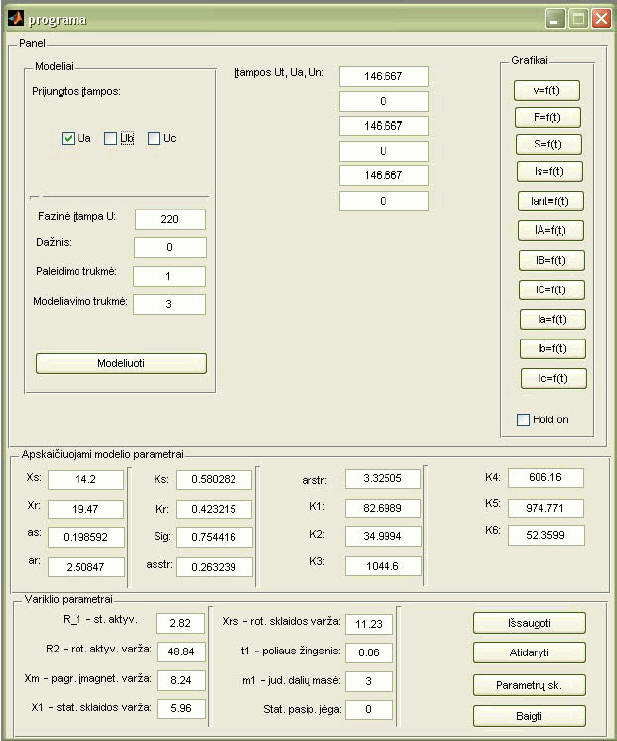The width and height of the screenshot is (617, 741).
Task: Click the Fazinė įtampa U field (220)
Action: click(x=170, y=219)
